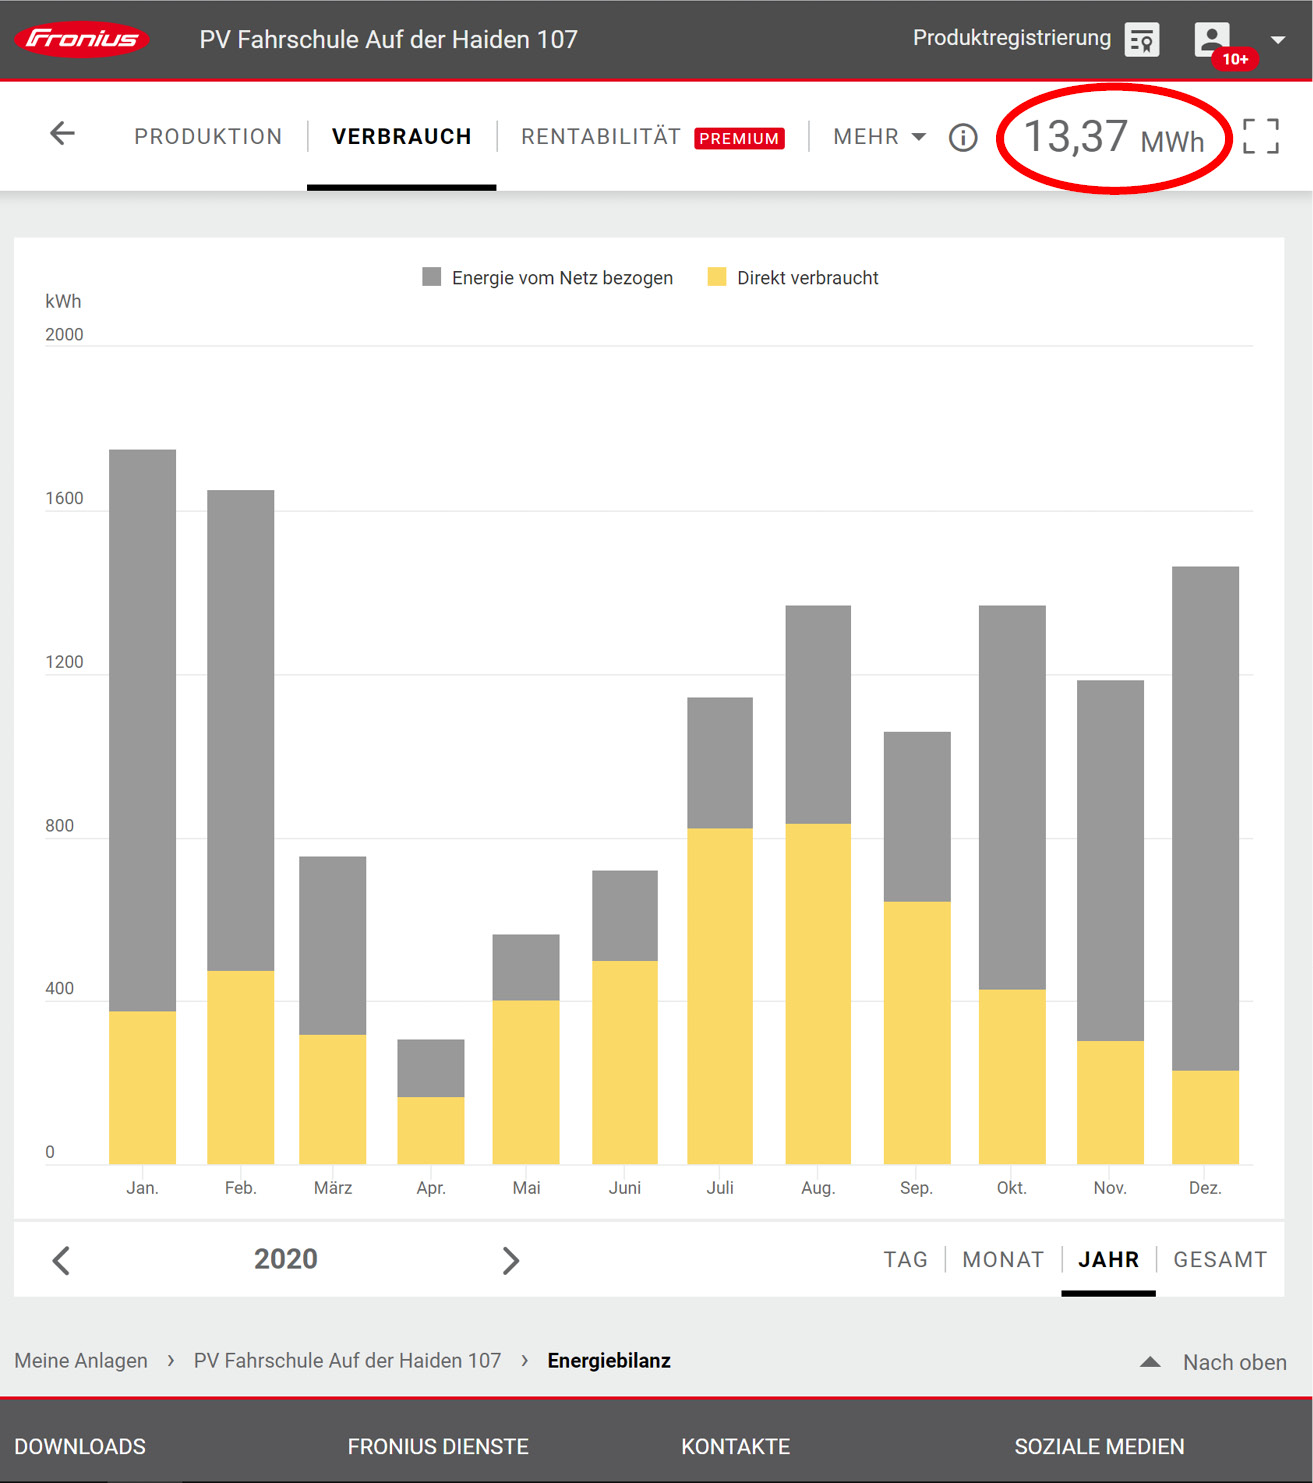Open the 'Meine Anlagen' breadcrumb link
This screenshot has height=1483, width=1313.
pyautogui.click(x=81, y=1361)
